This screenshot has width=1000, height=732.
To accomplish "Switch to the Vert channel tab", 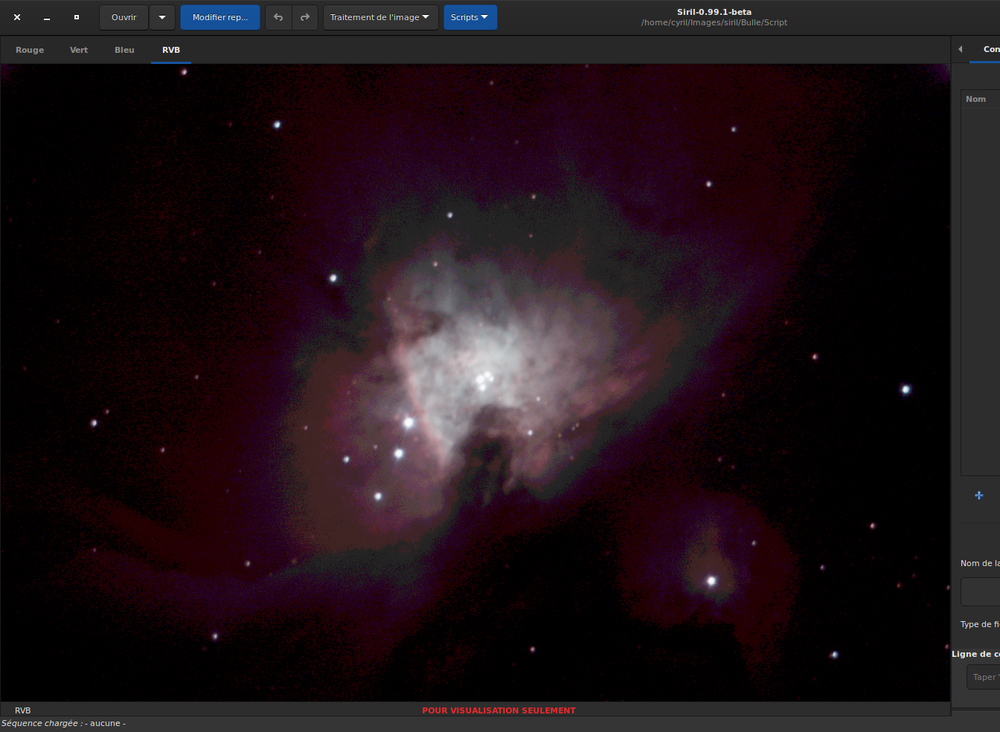I will [78, 50].
